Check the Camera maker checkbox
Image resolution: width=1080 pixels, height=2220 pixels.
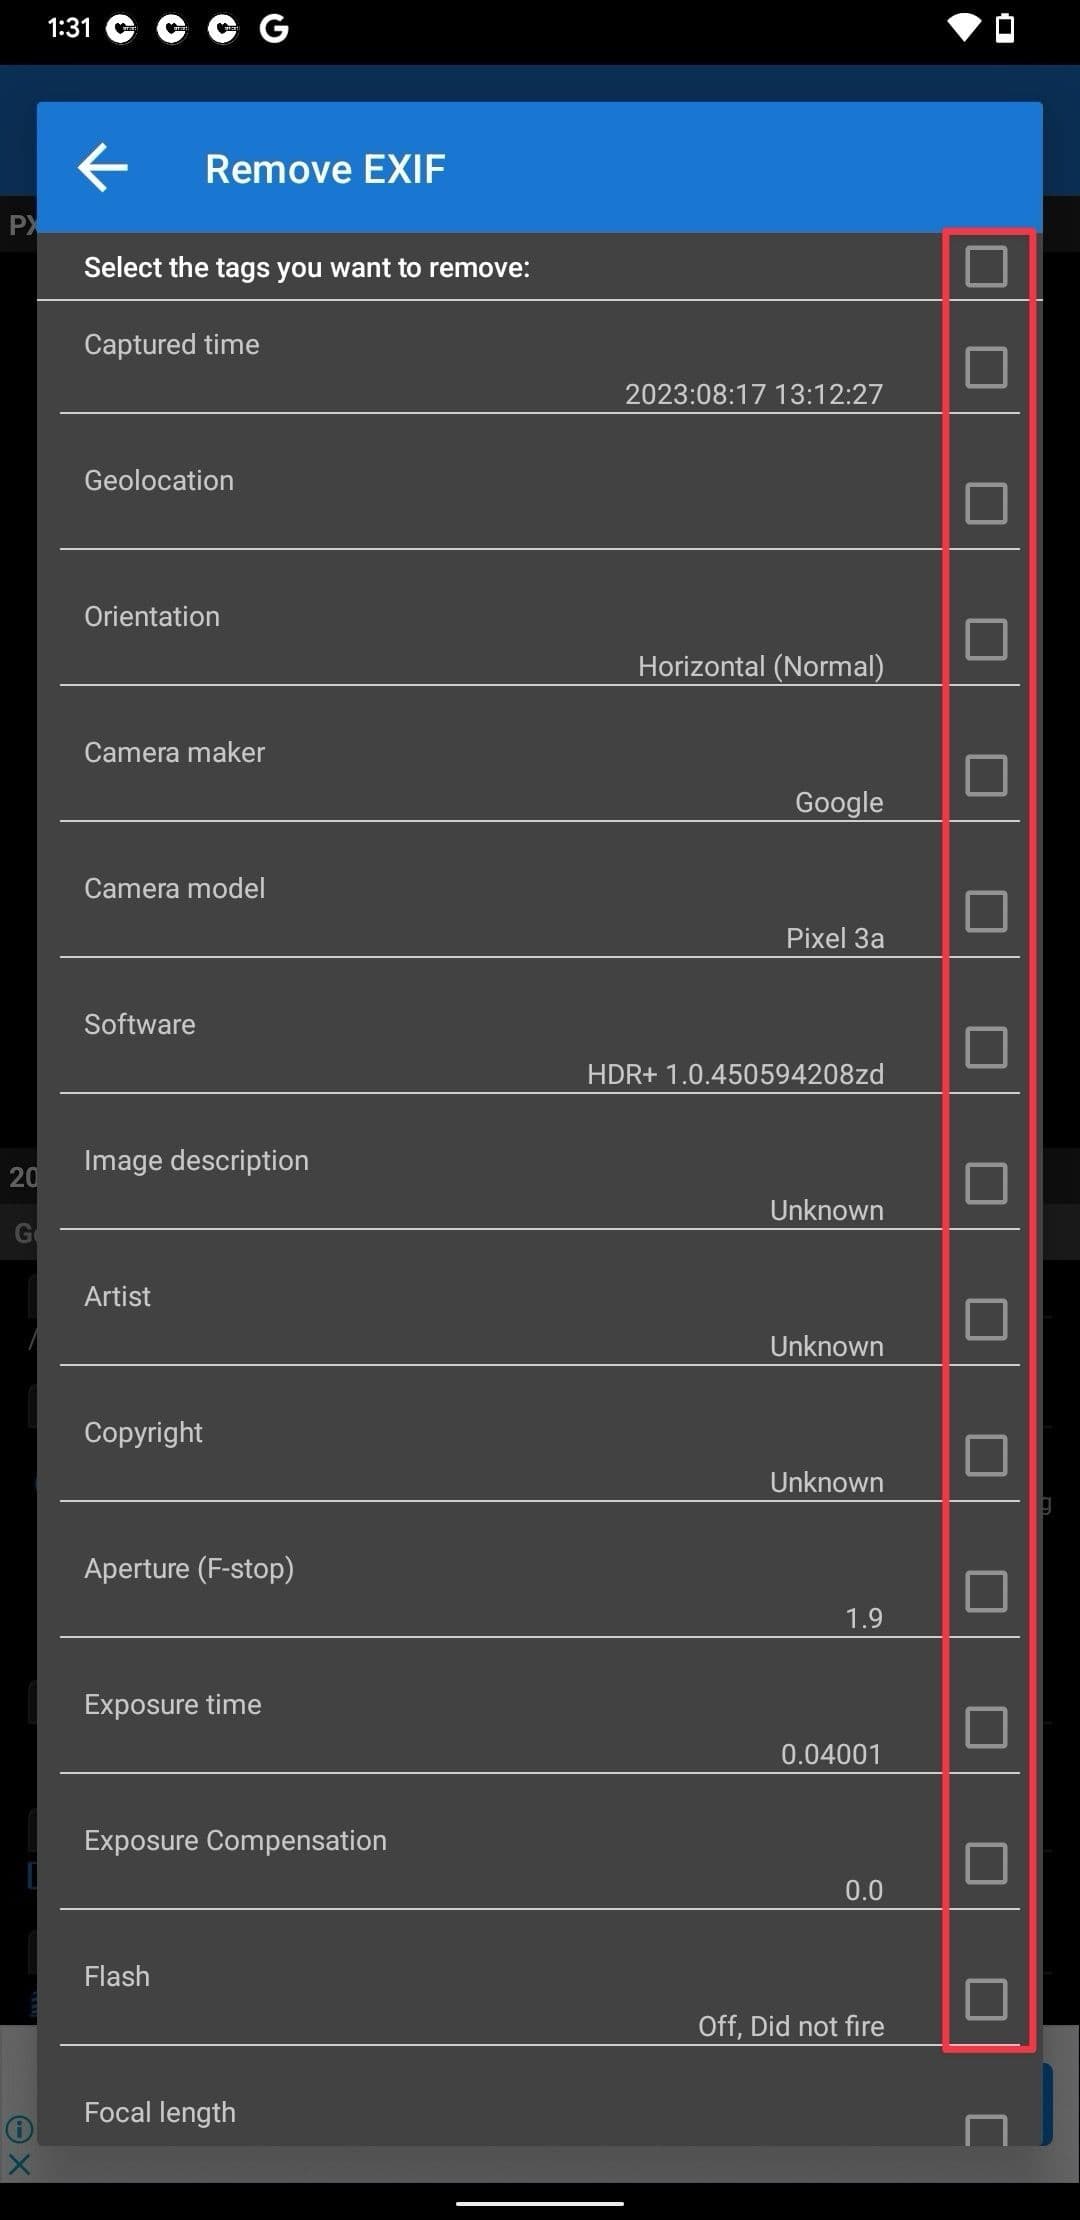click(986, 775)
